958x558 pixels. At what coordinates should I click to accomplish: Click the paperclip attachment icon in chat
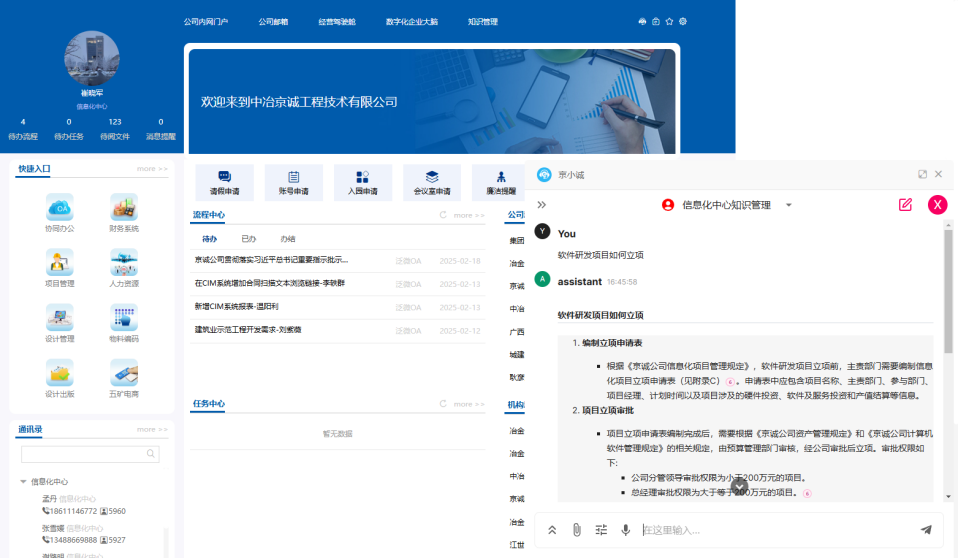click(577, 530)
